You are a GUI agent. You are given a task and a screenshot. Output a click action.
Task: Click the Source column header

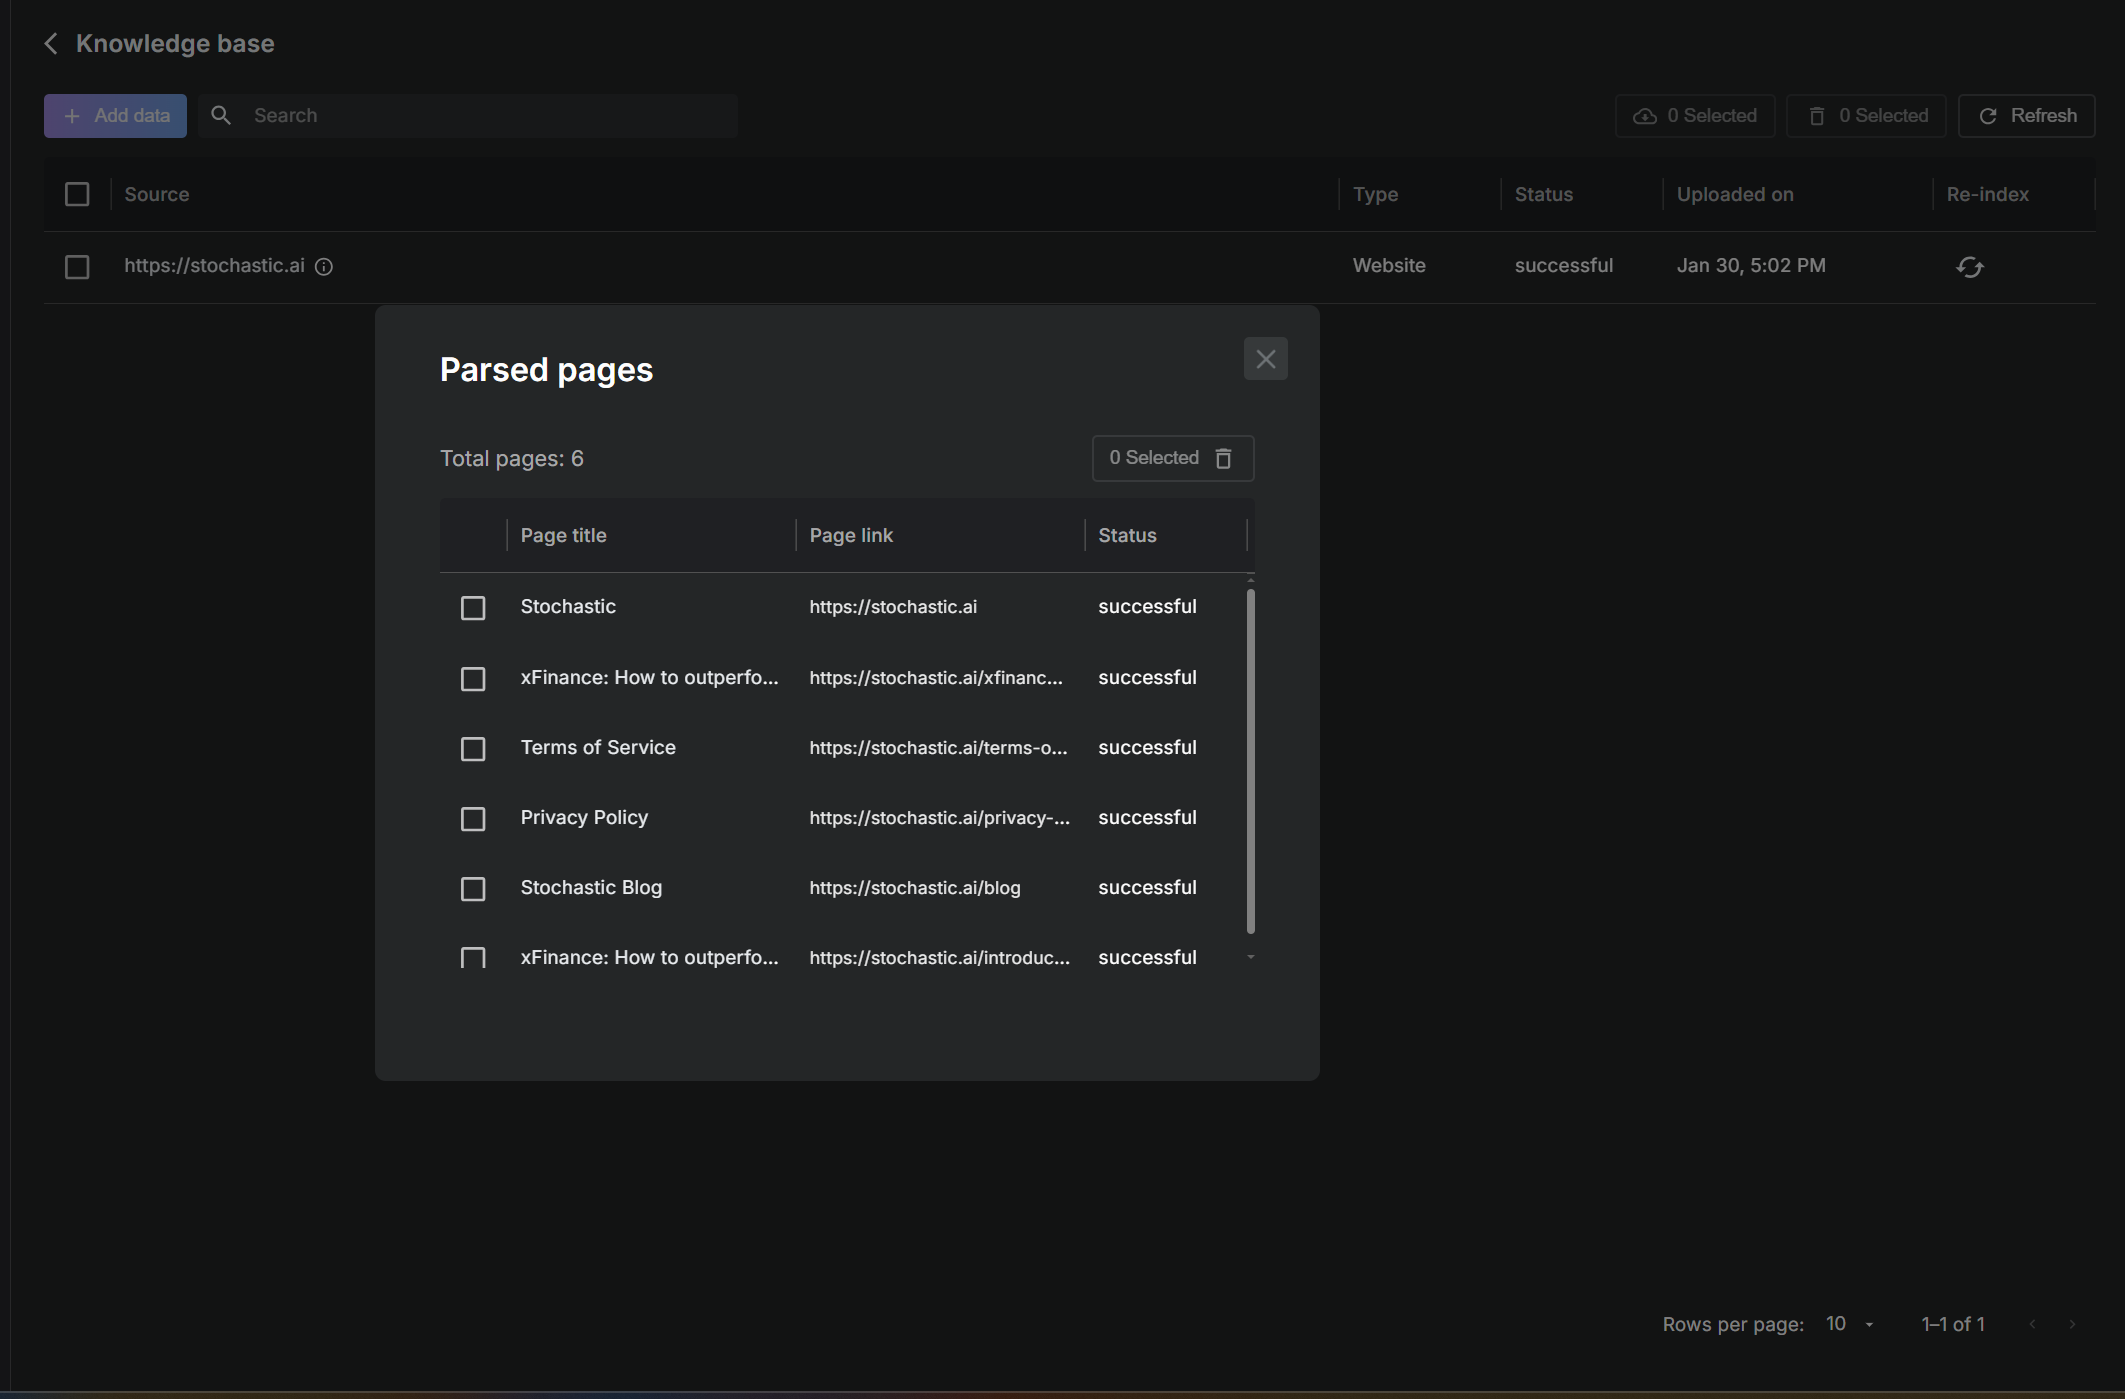156,195
